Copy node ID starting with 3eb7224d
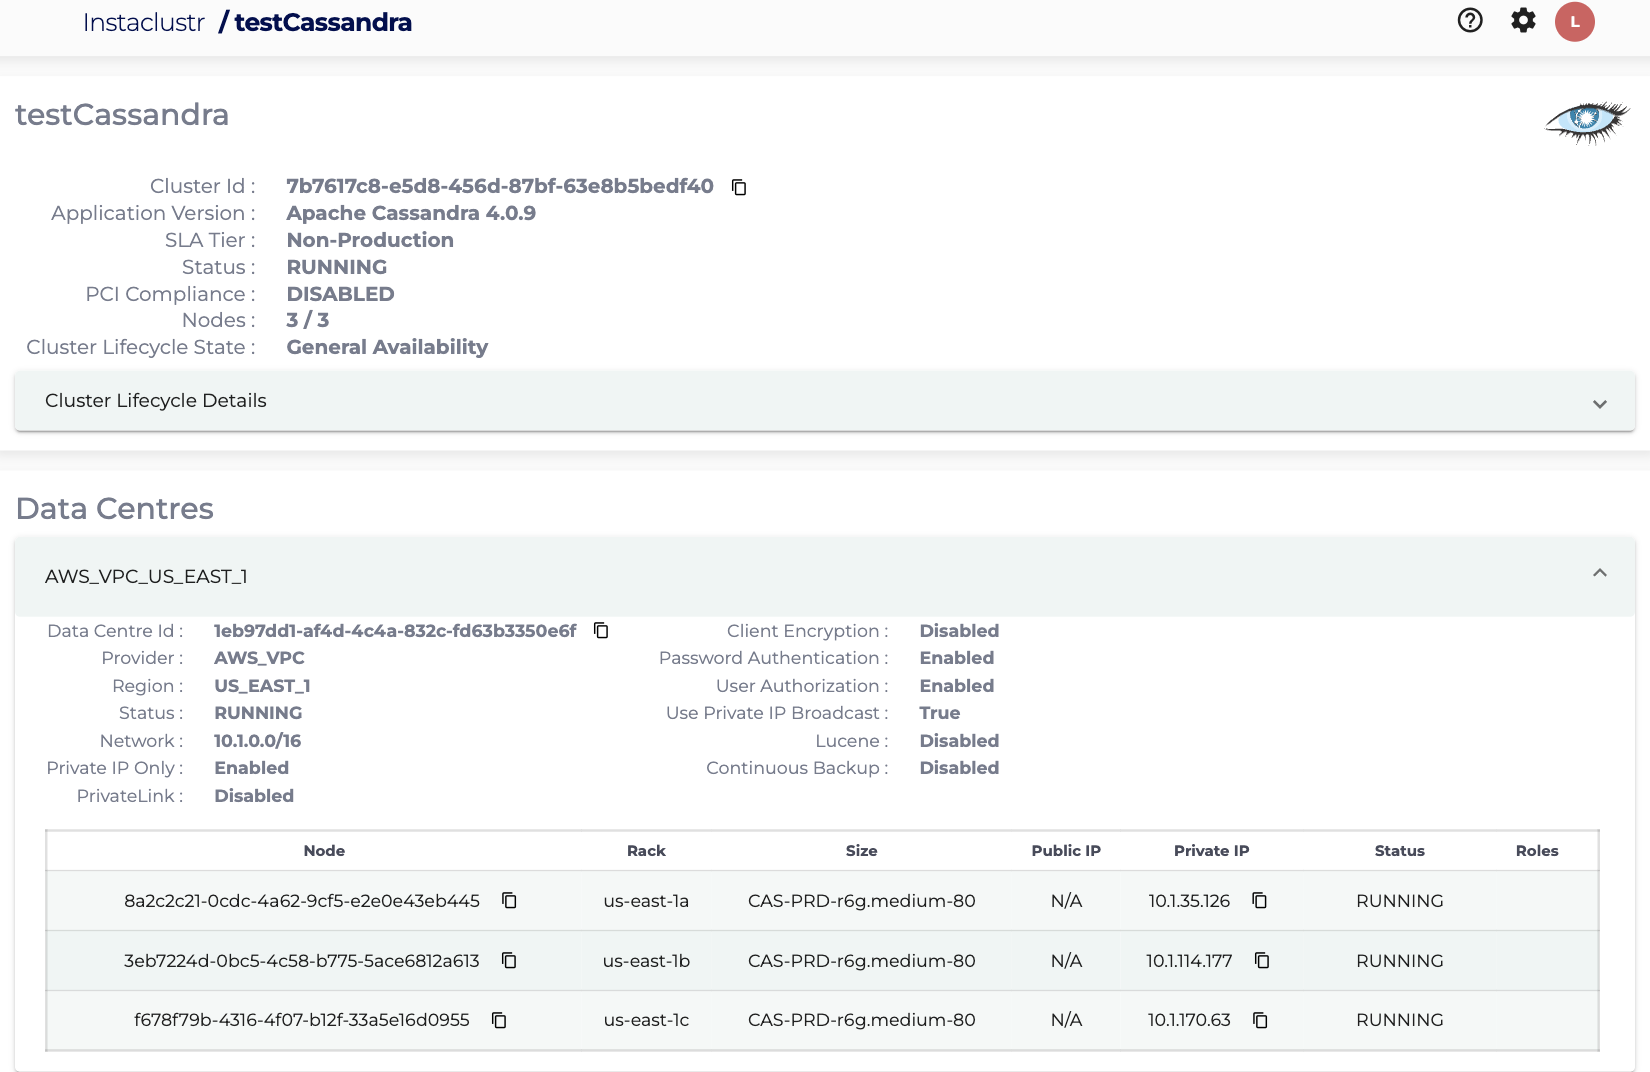 [x=509, y=960]
